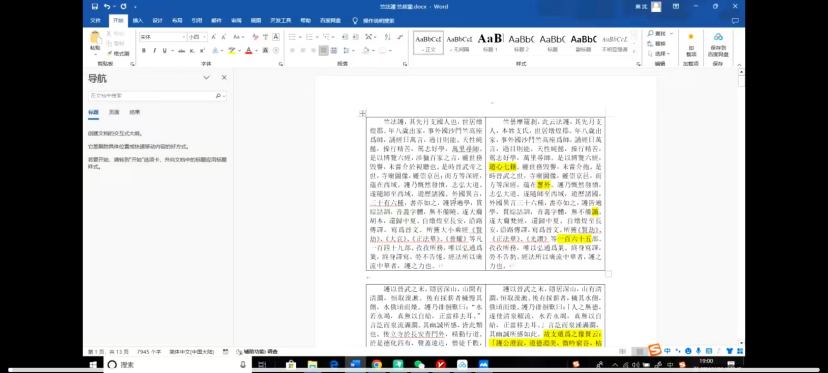828x373 pixels.
Task: Expand the styles gallery
Action: click(x=634, y=51)
